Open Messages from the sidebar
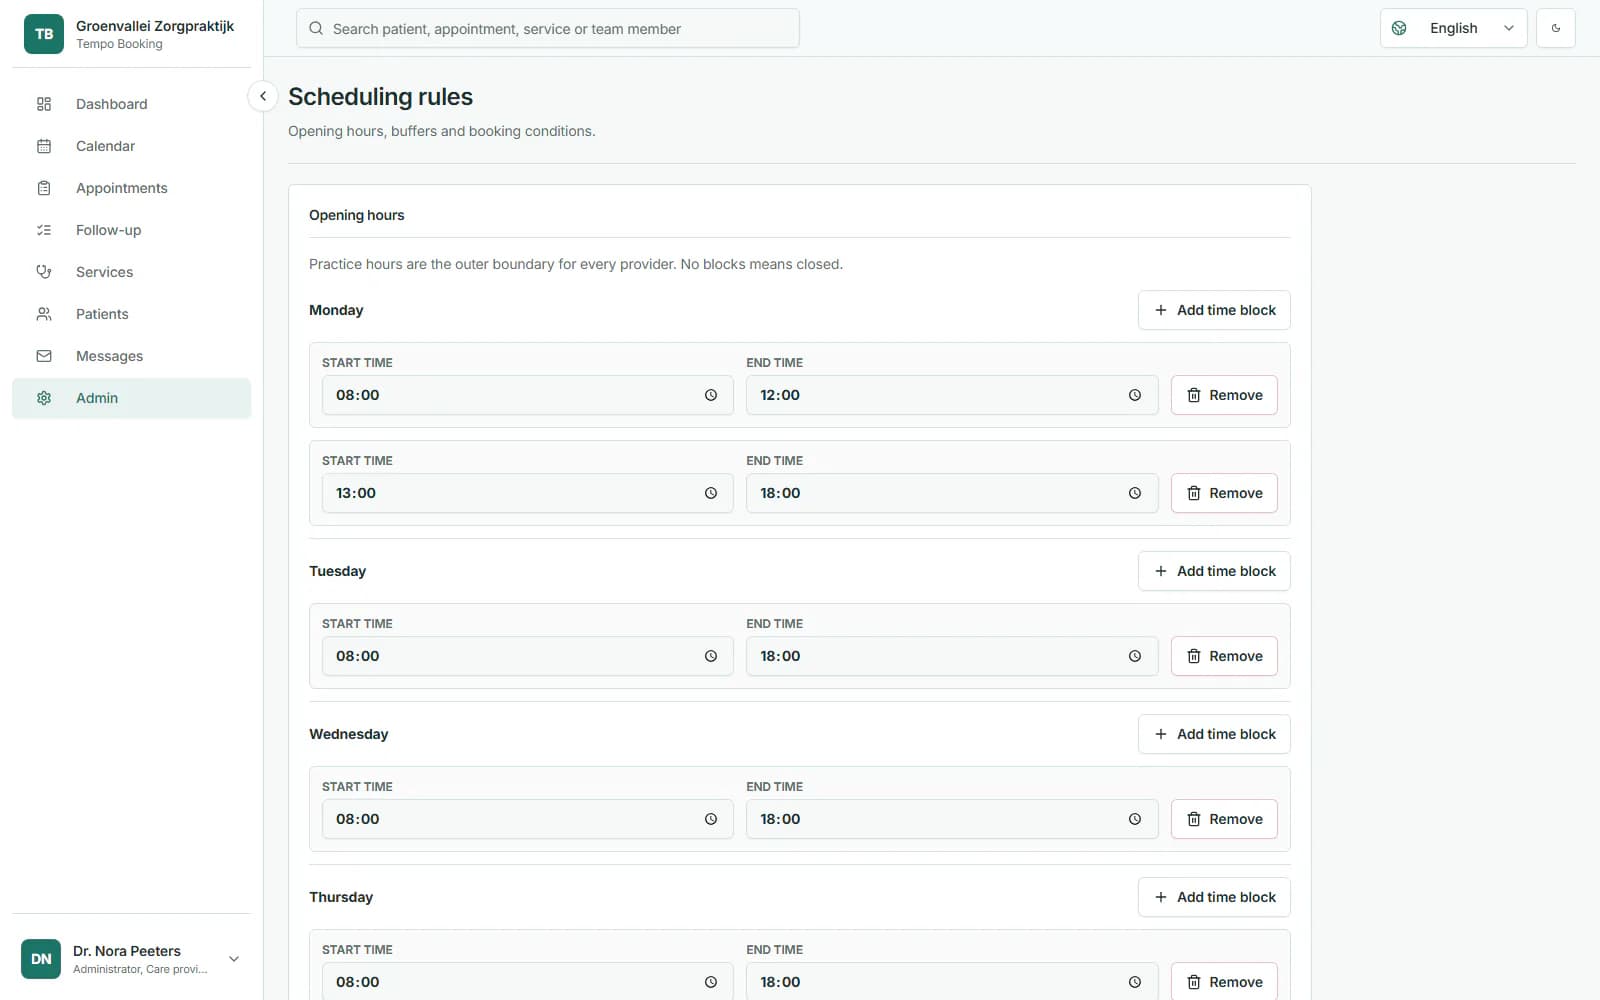1600x1000 pixels. 131,356
